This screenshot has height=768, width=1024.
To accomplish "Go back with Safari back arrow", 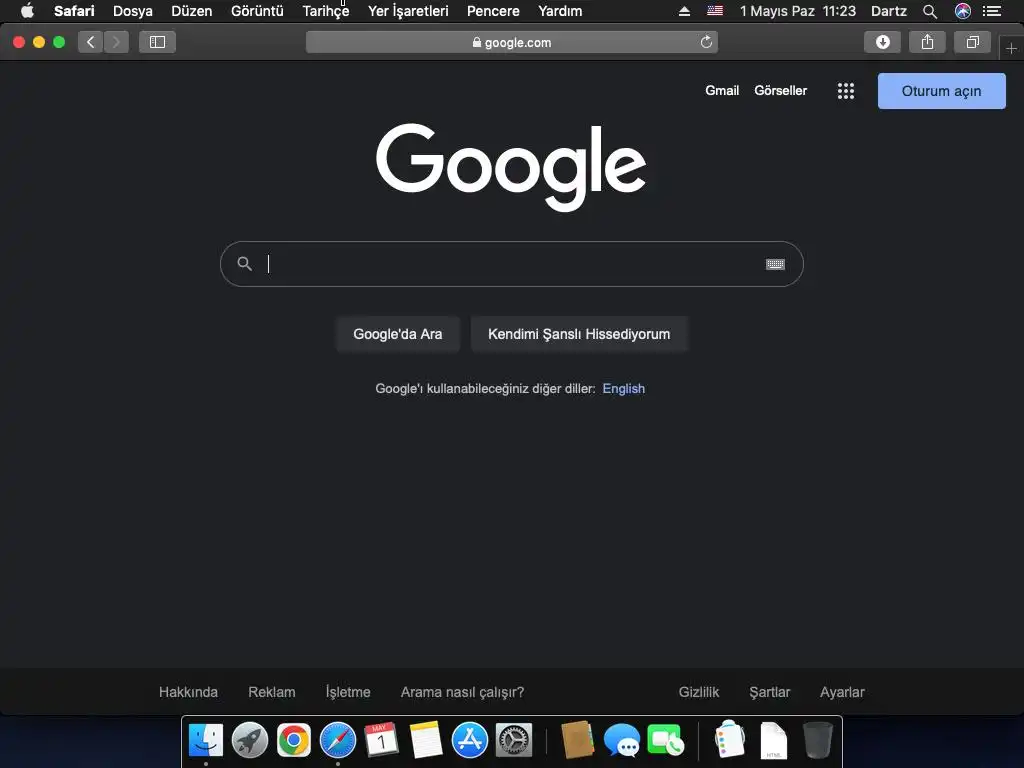I will coord(91,42).
